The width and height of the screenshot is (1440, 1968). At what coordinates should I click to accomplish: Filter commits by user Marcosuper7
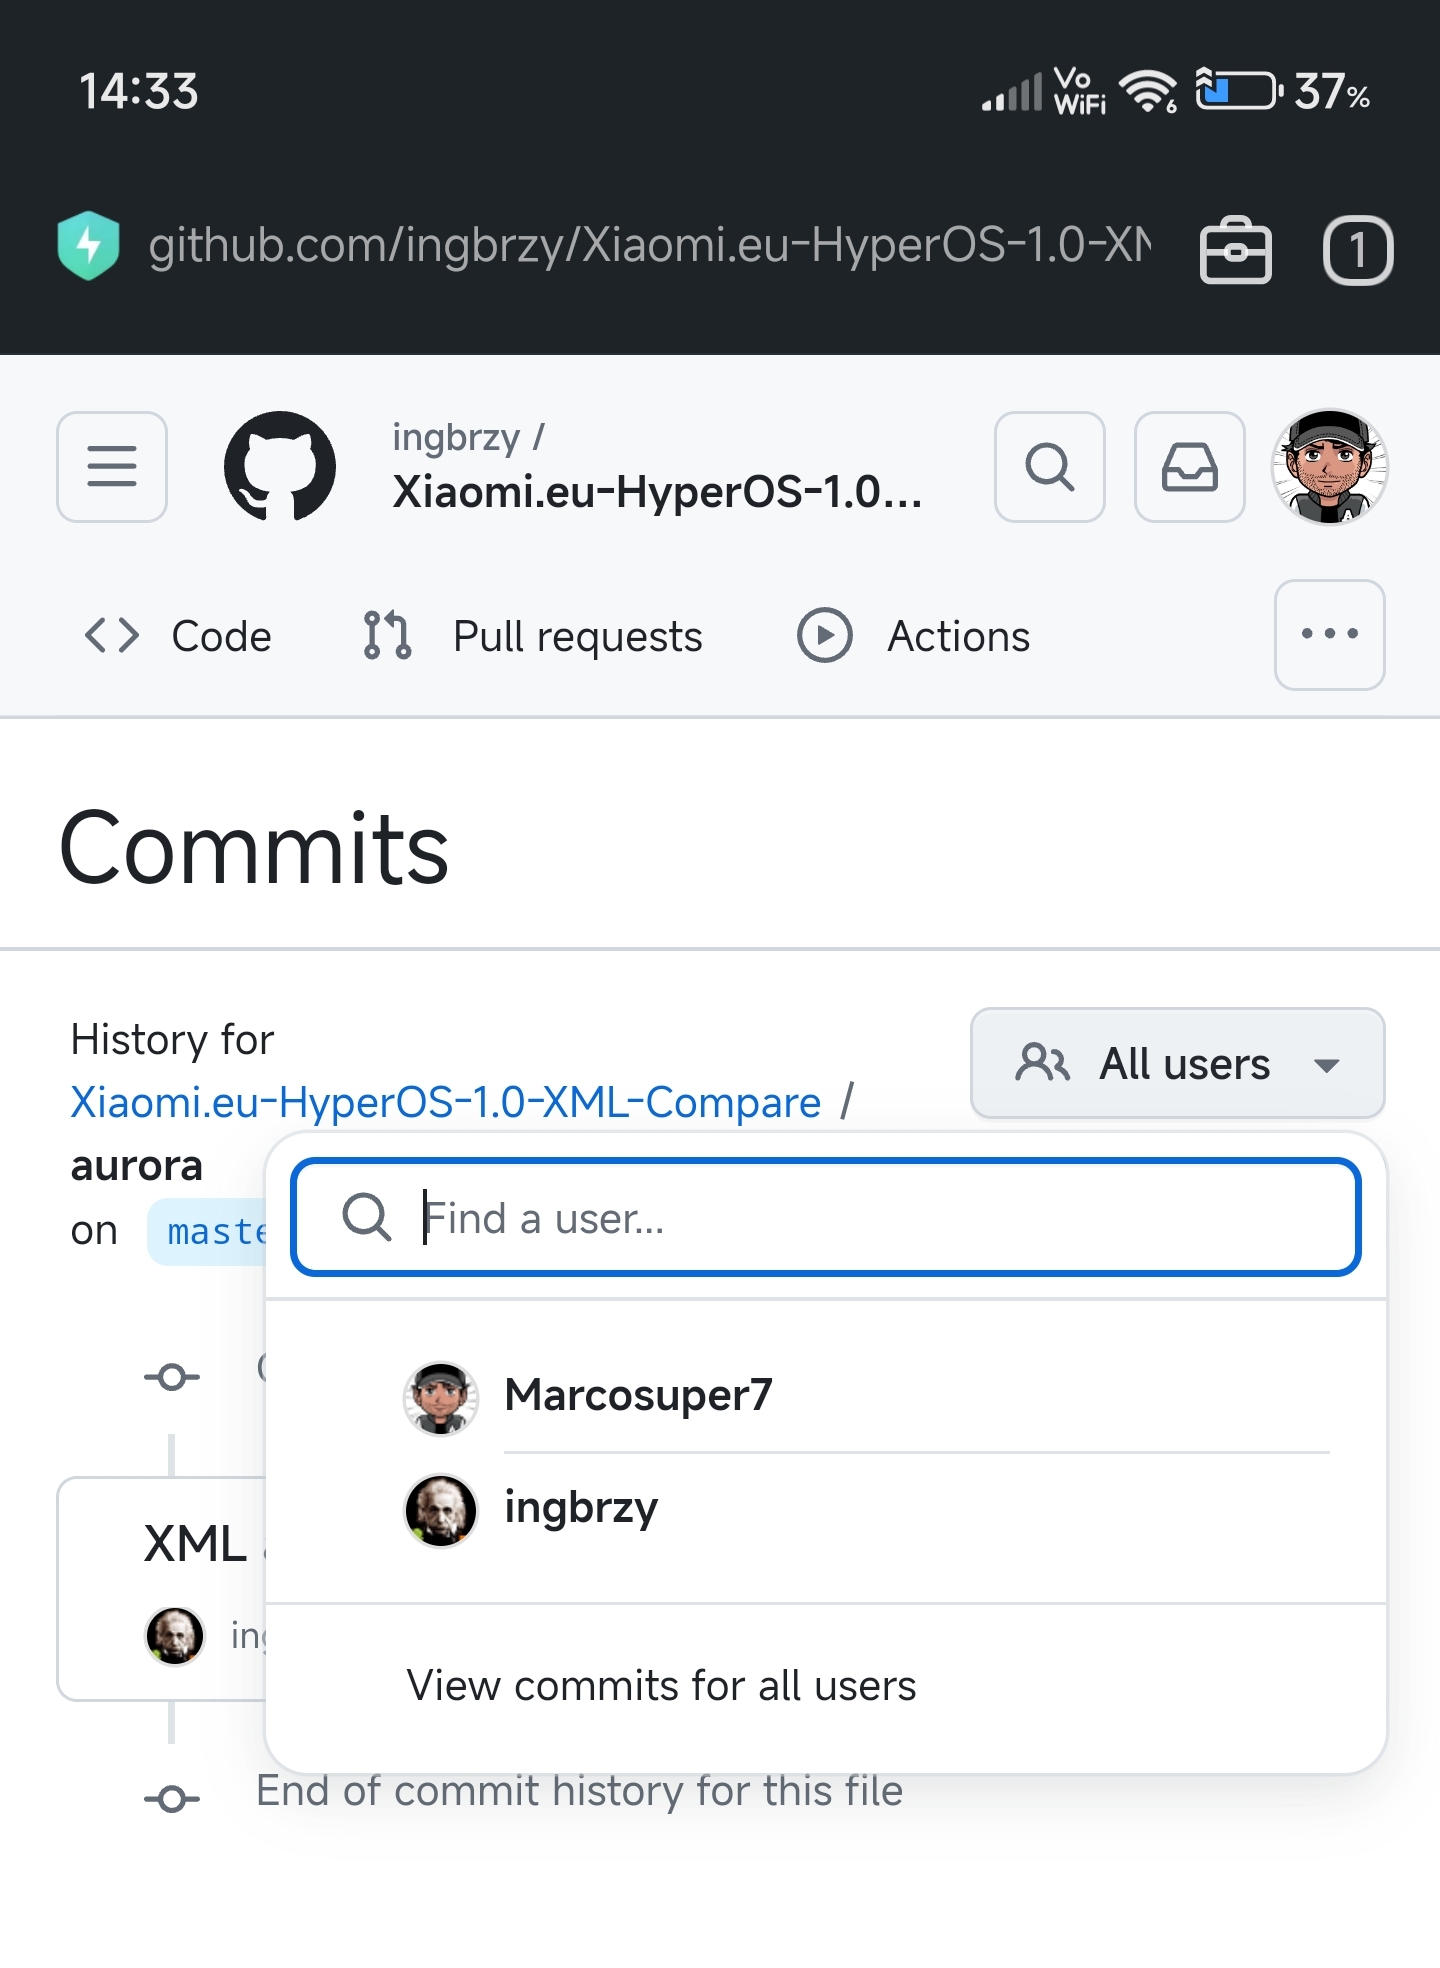(x=826, y=1395)
